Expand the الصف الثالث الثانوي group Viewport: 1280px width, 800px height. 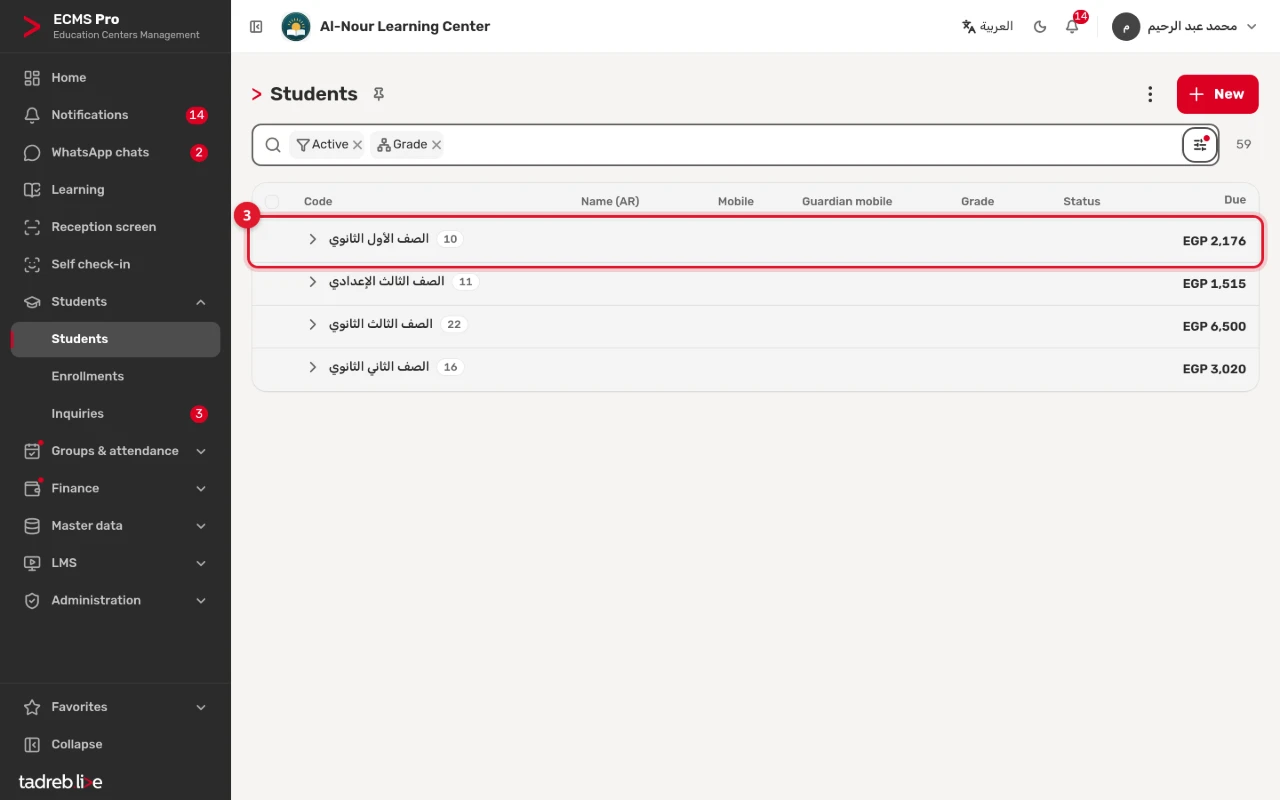312,324
